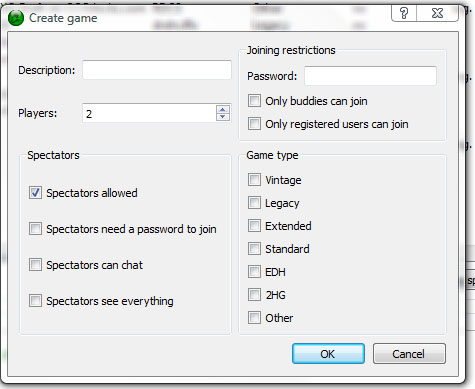Tick Only registered users can join
This screenshot has height=389, width=475.
pos(254,124)
